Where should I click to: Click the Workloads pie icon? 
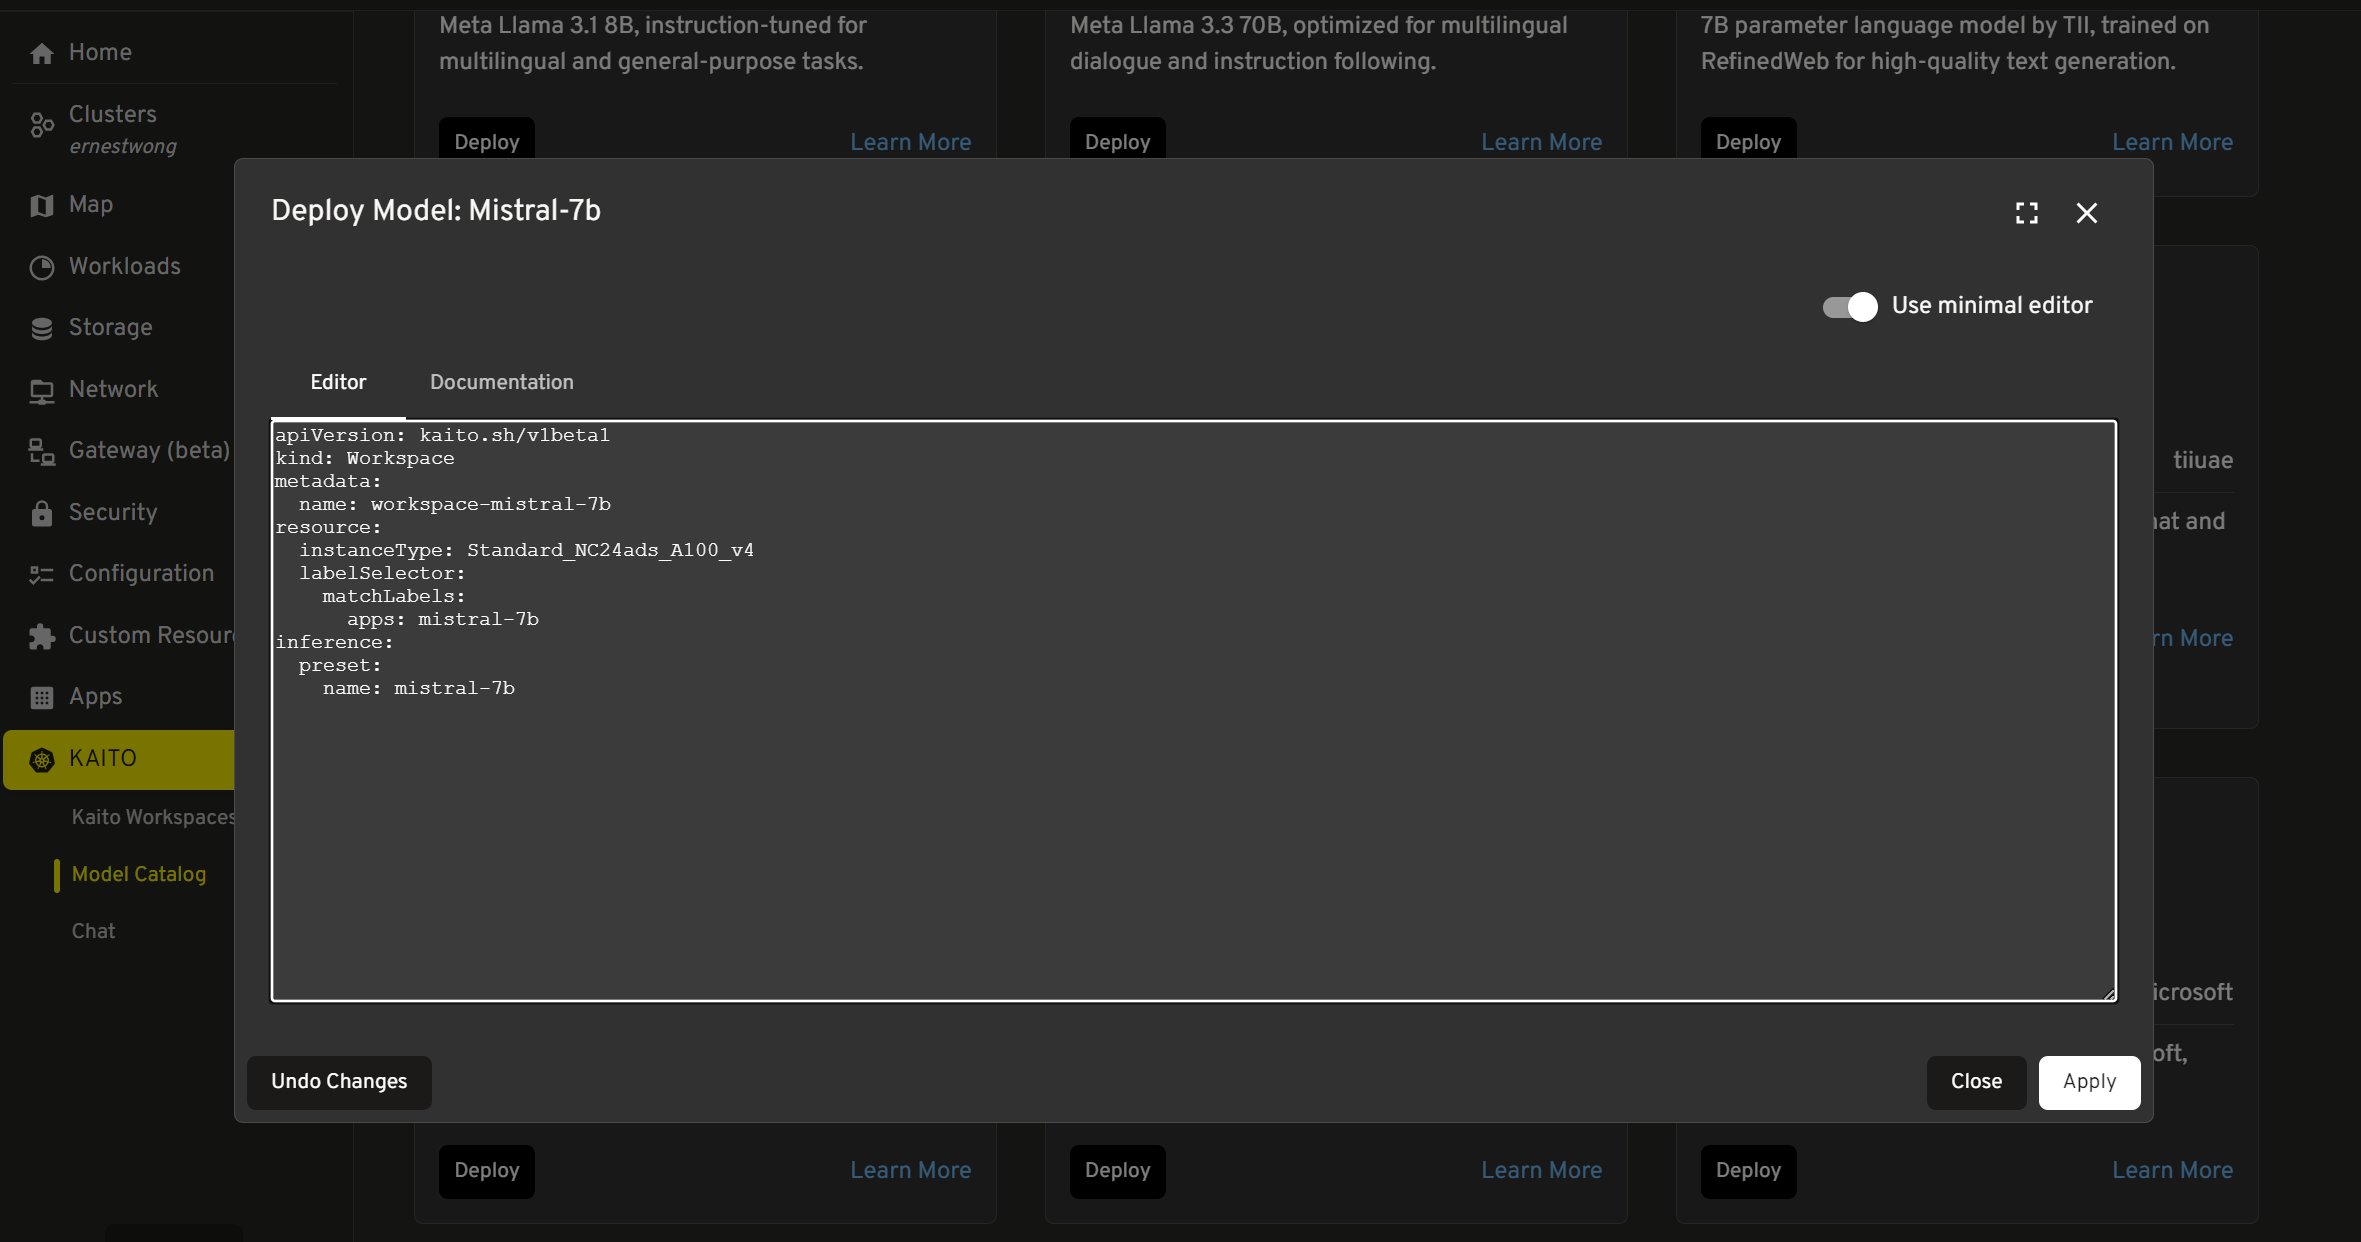(x=42, y=267)
